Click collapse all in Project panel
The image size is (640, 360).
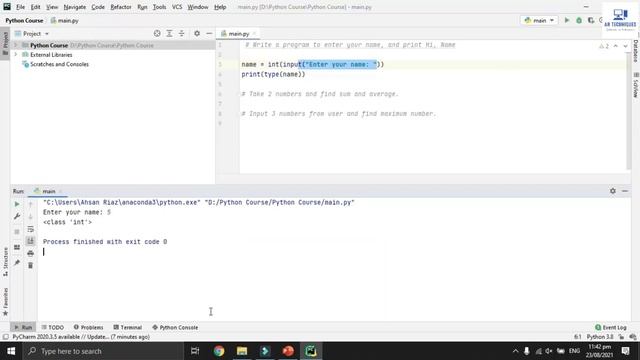tap(181, 33)
